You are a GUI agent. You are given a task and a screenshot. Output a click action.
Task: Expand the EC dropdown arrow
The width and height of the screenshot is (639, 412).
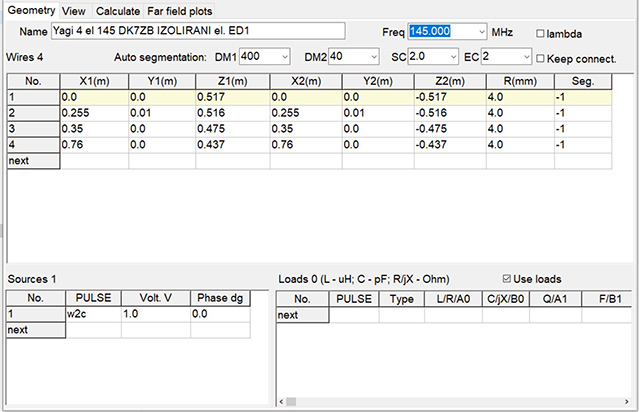click(527, 57)
